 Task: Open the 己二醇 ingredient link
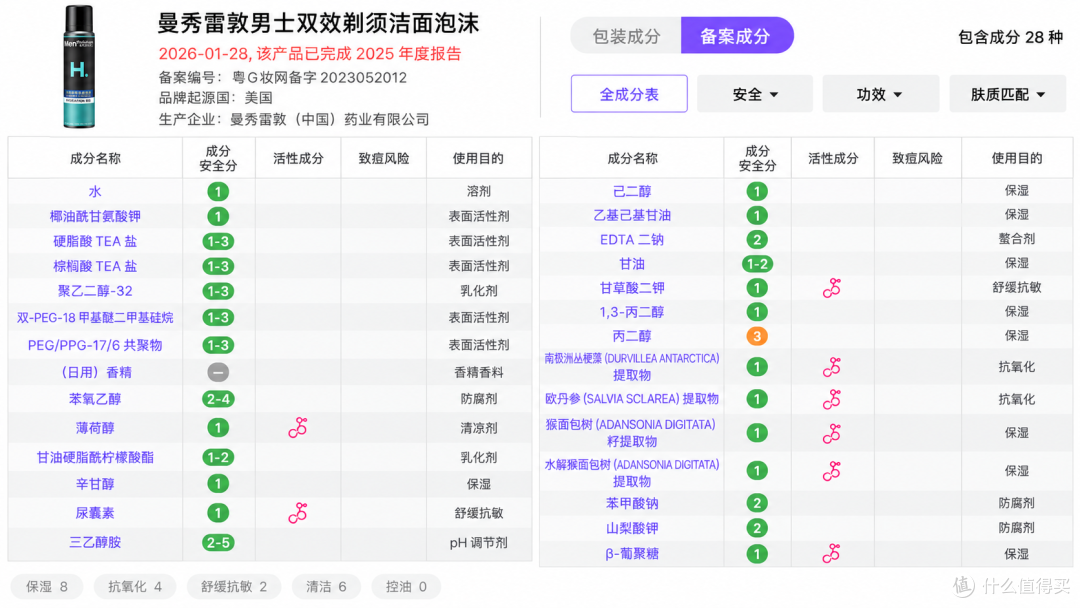click(x=632, y=191)
